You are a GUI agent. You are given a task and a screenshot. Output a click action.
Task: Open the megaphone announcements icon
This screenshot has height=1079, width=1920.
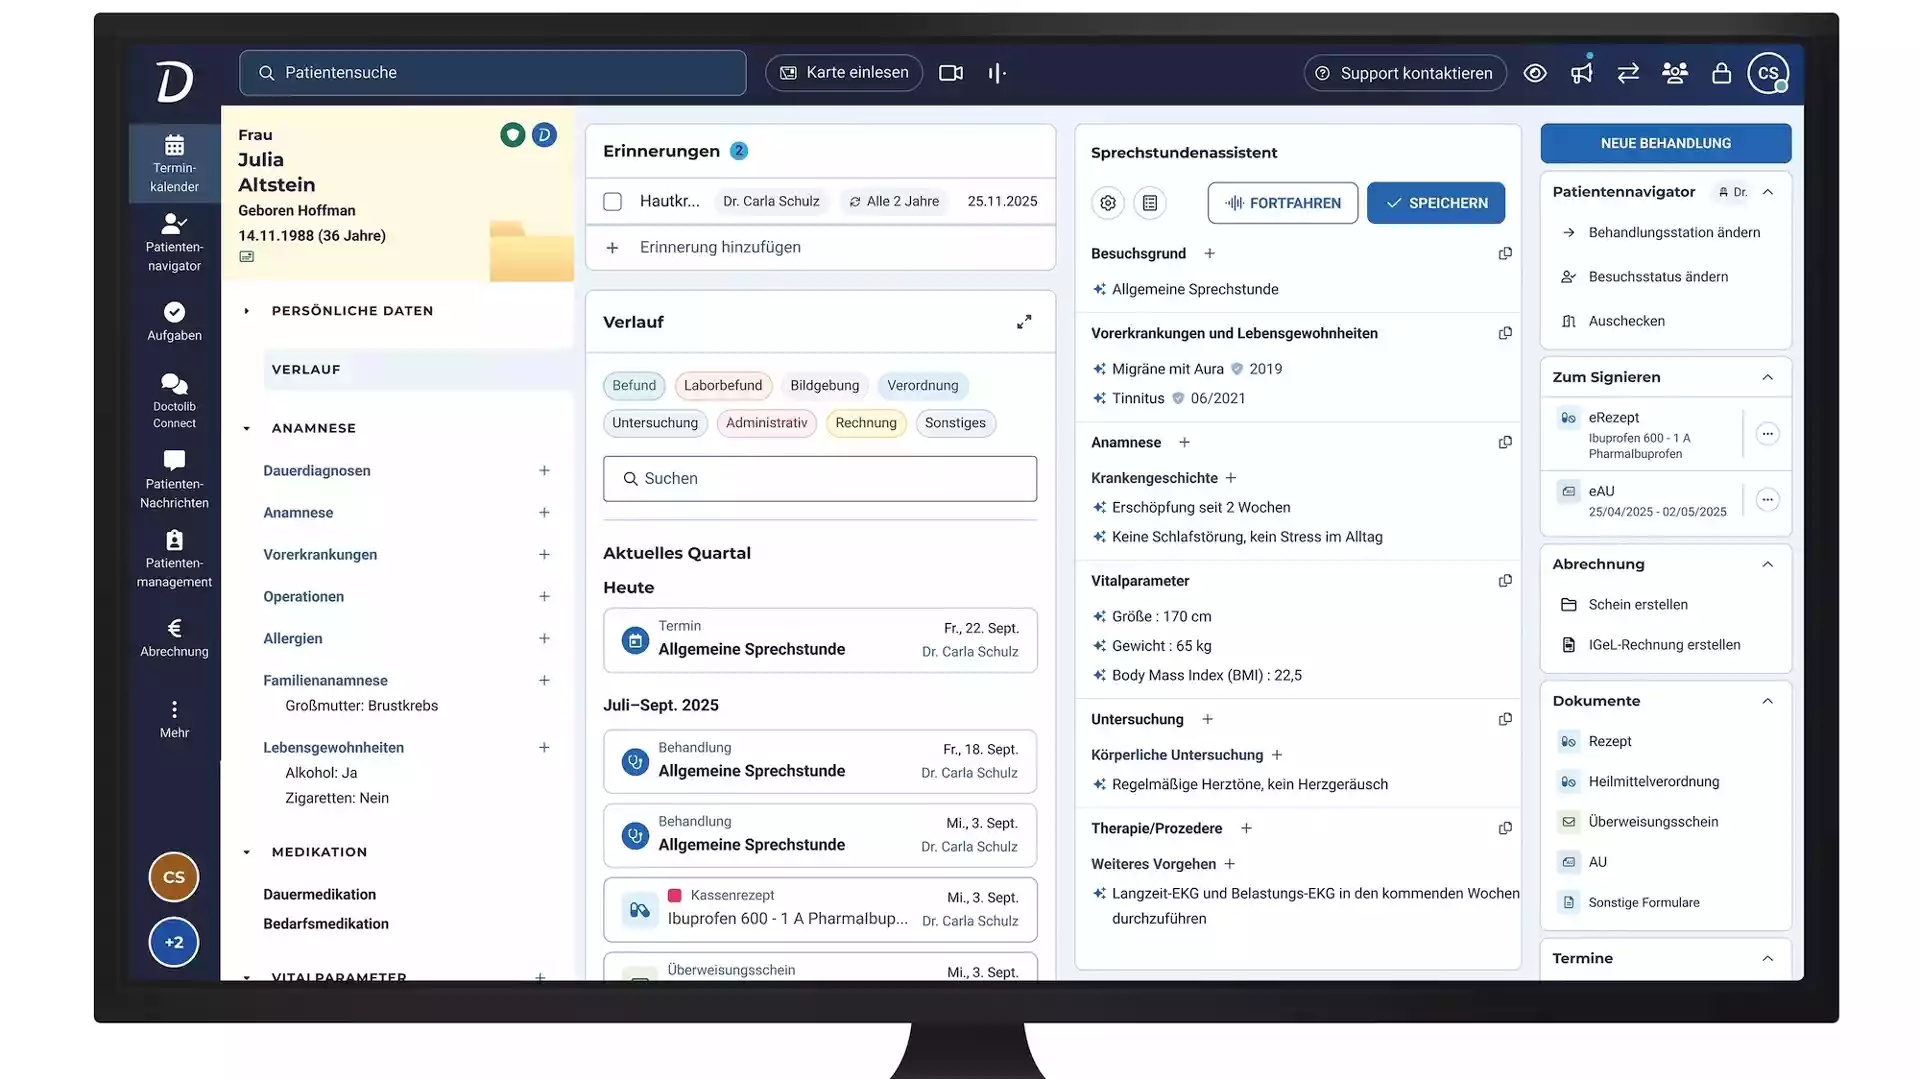pos(1581,73)
